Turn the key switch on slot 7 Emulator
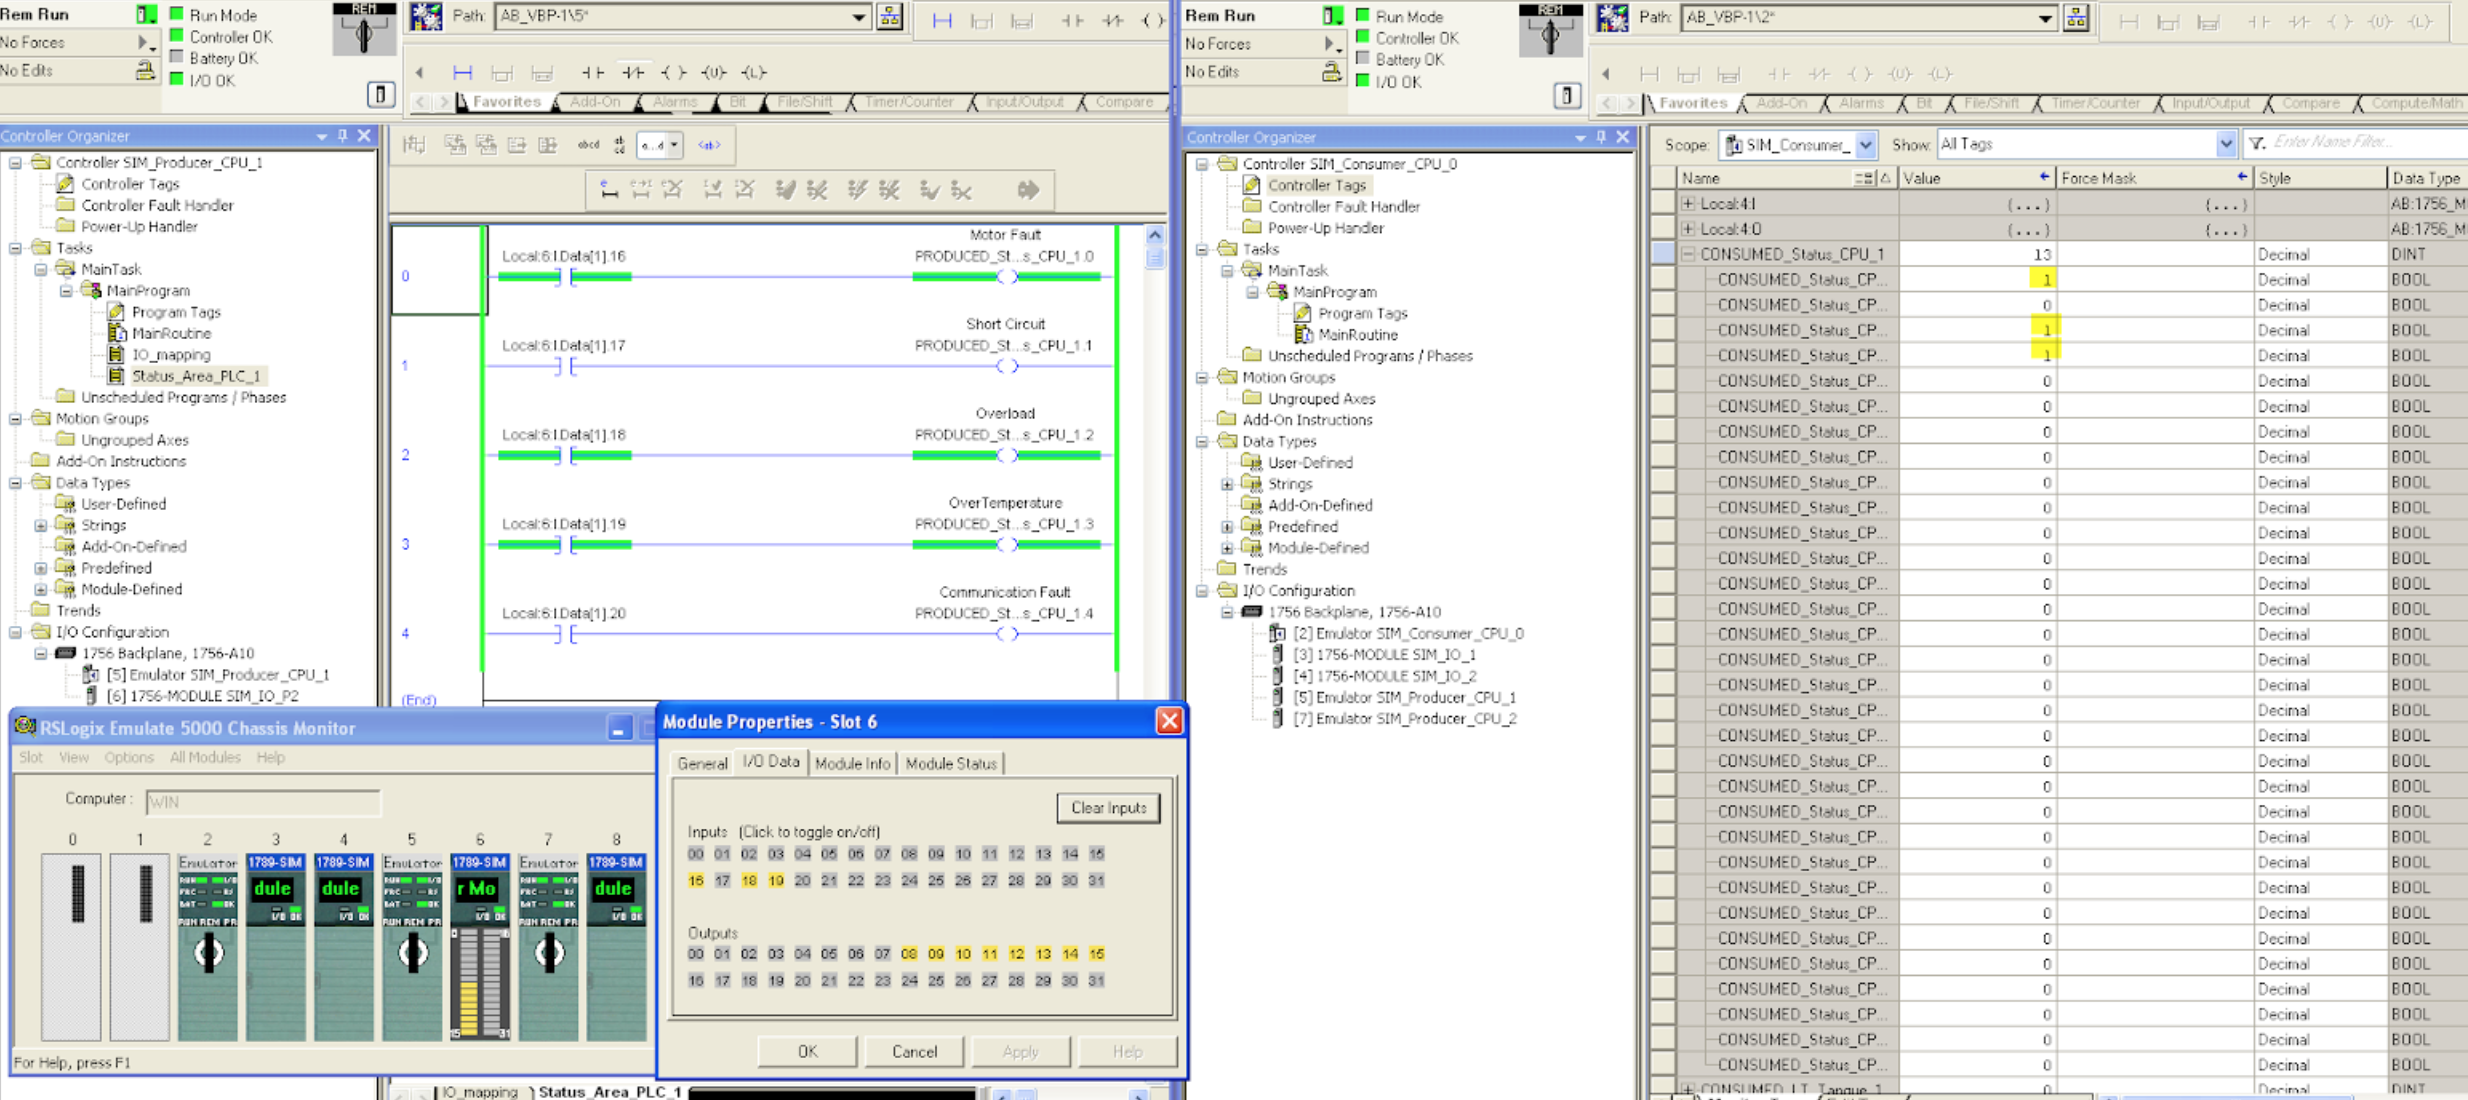 click(548, 953)
